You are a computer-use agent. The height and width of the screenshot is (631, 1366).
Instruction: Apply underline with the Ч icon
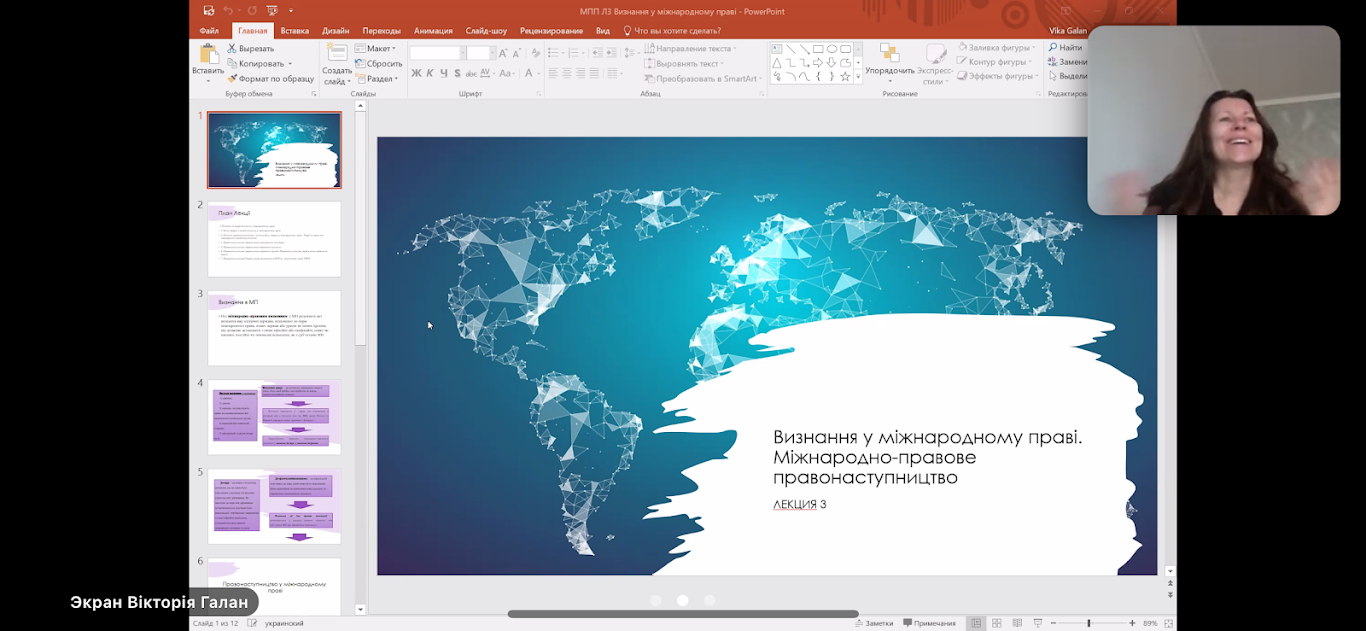[x=443, y=73]
